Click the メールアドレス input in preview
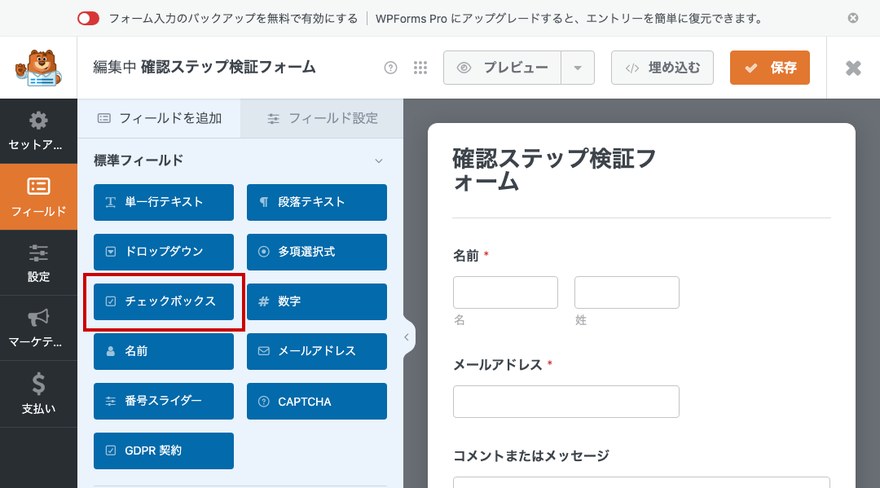The height and width of the screenshot is (488, 880). (x=566, y=401)
